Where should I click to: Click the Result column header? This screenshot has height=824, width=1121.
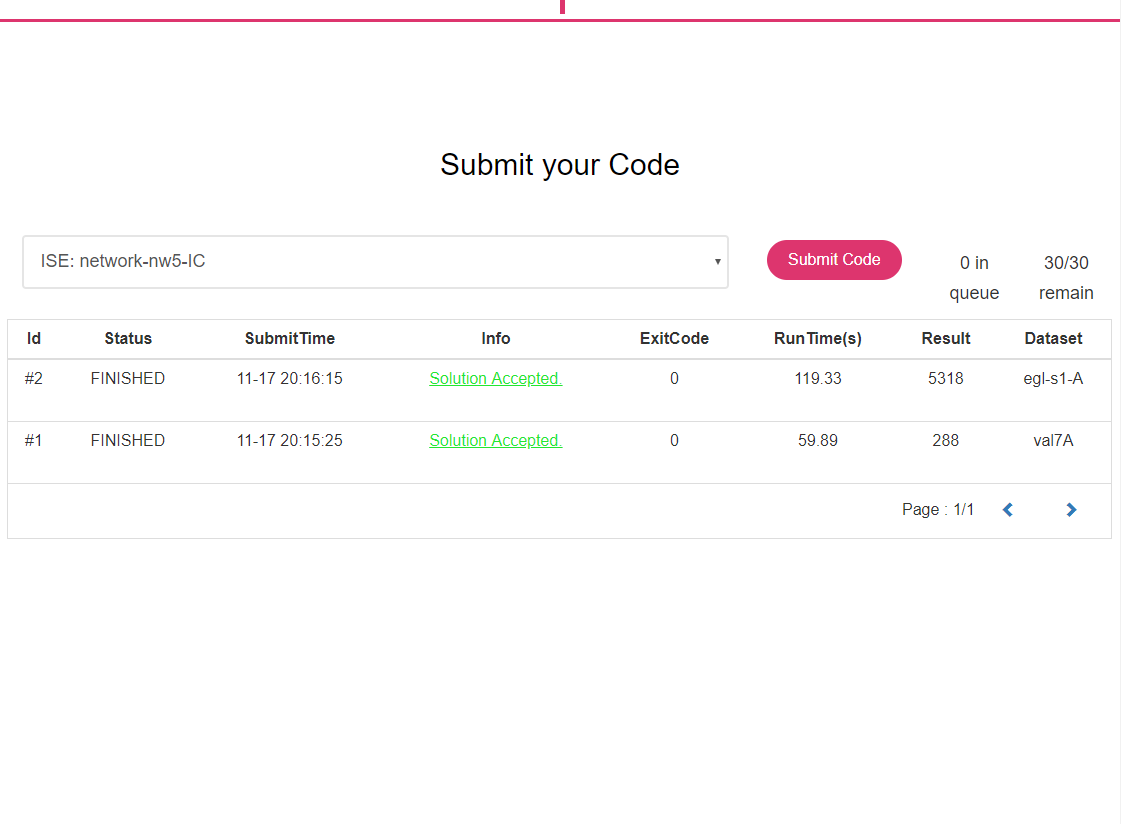[945, 338]
